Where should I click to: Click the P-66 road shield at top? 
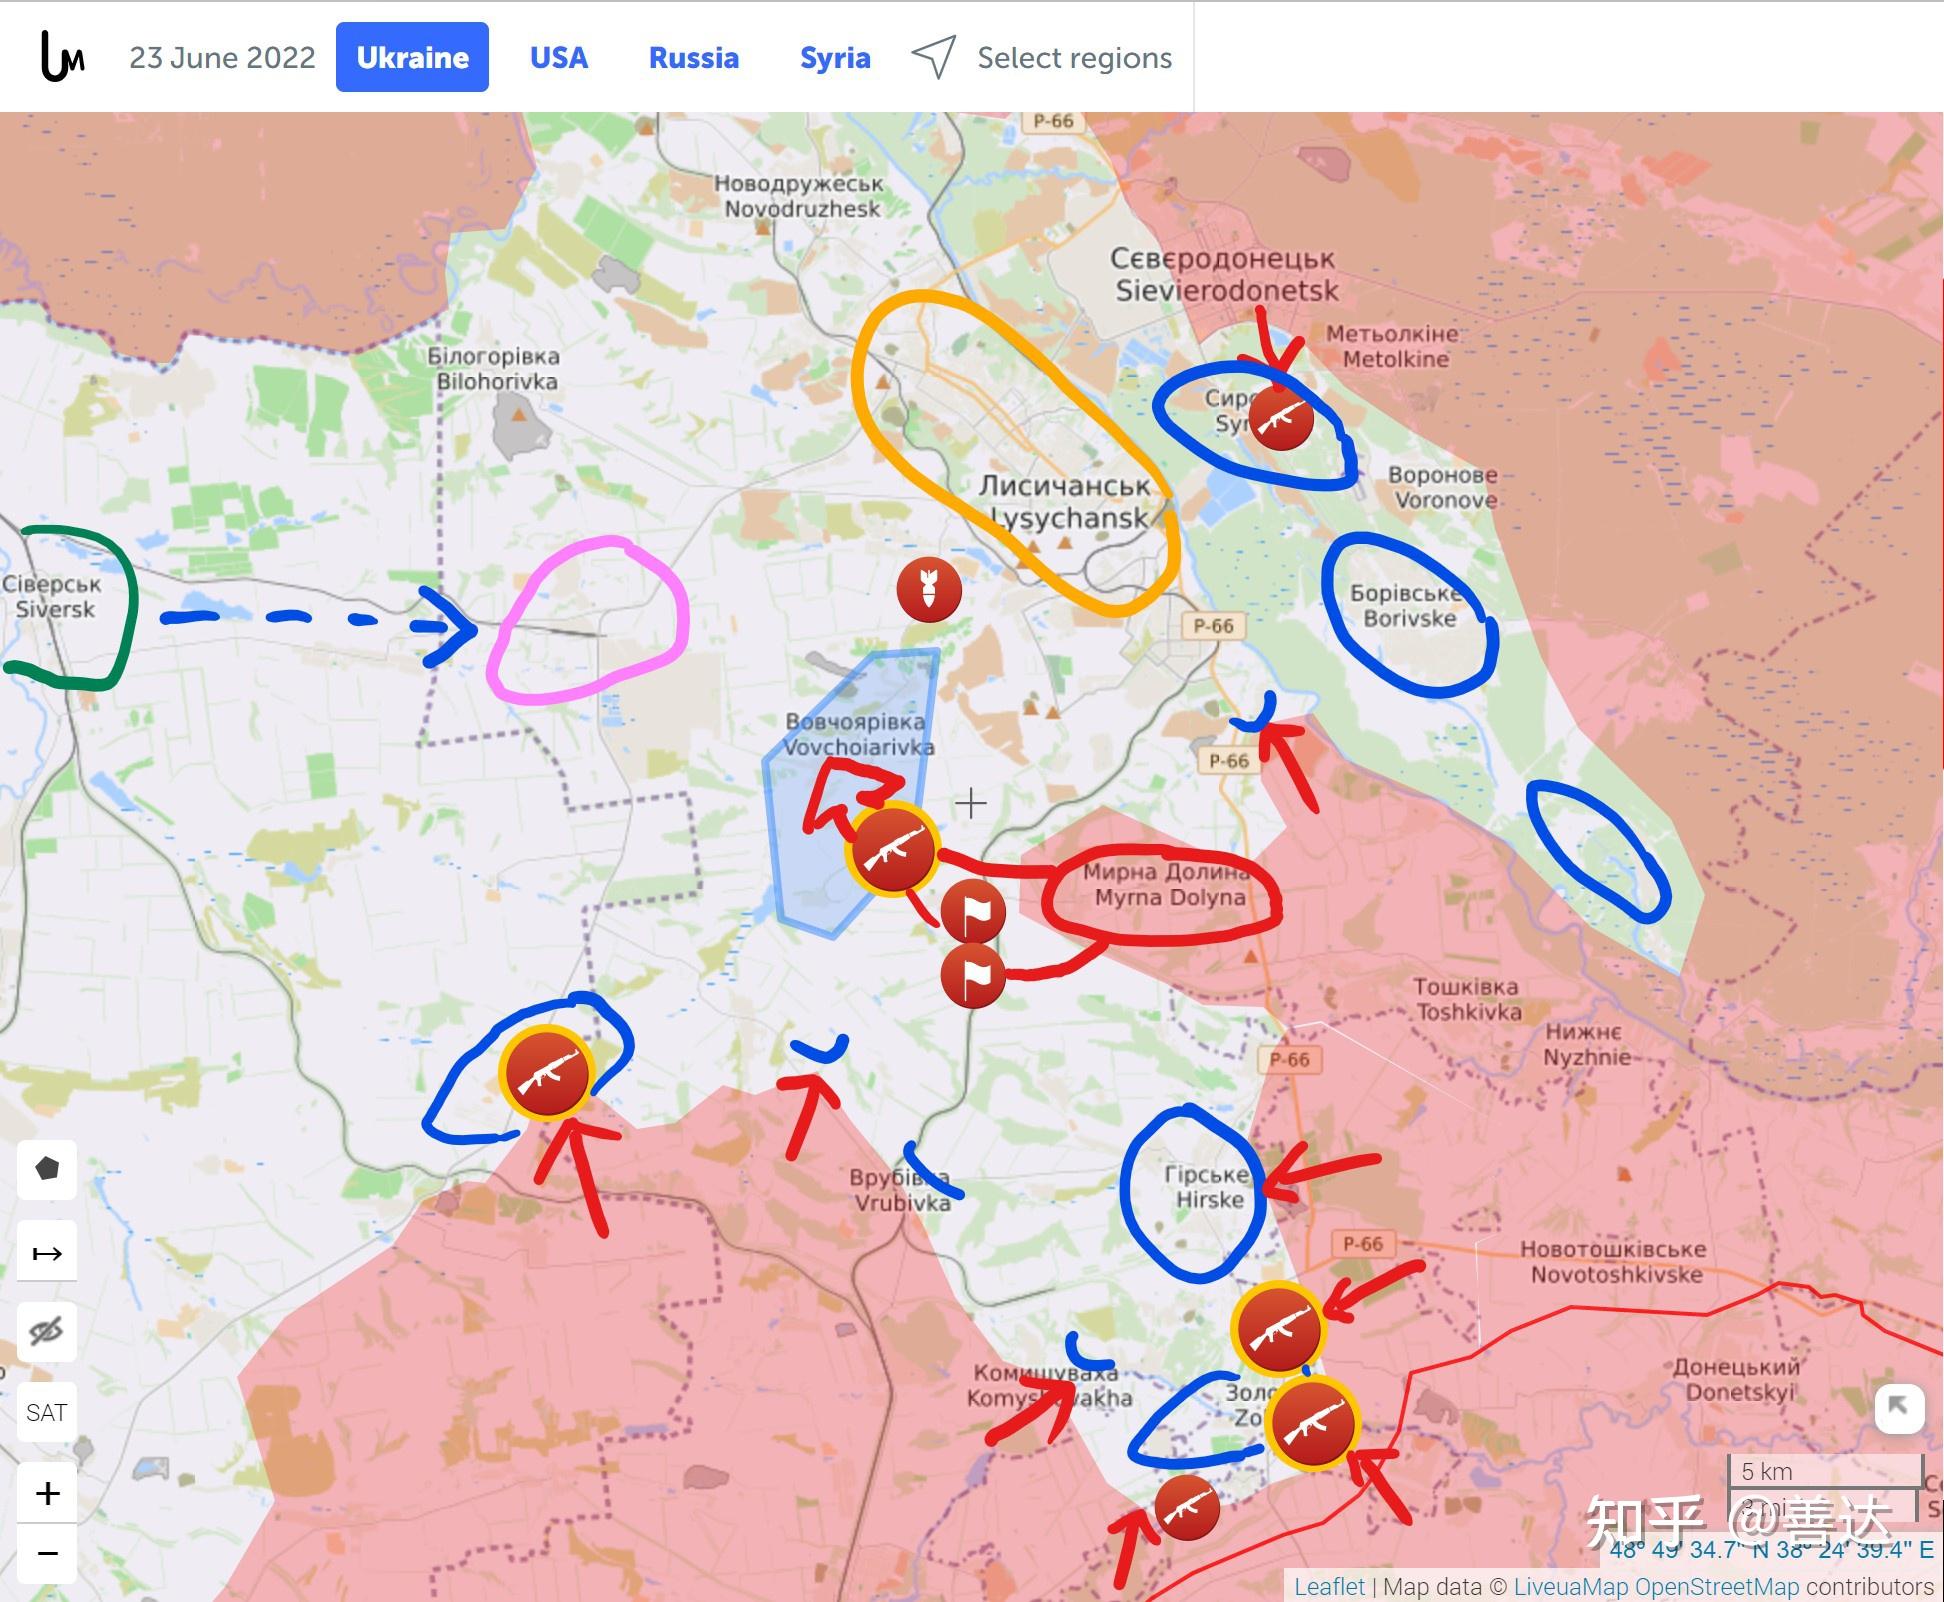point(1053,121)
